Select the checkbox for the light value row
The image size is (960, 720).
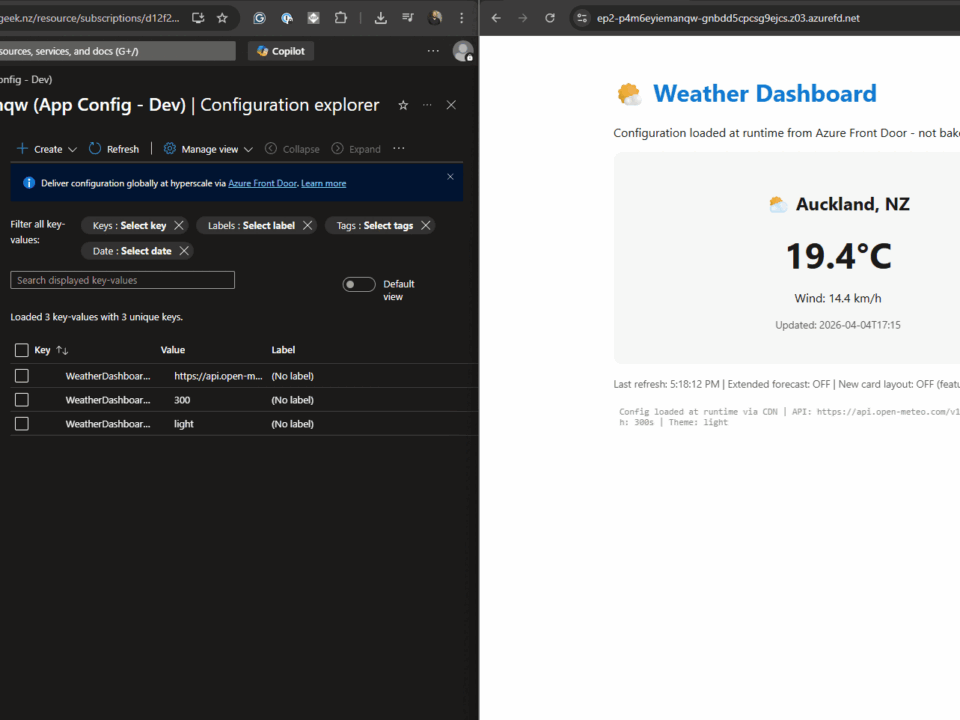pos(22,424)
